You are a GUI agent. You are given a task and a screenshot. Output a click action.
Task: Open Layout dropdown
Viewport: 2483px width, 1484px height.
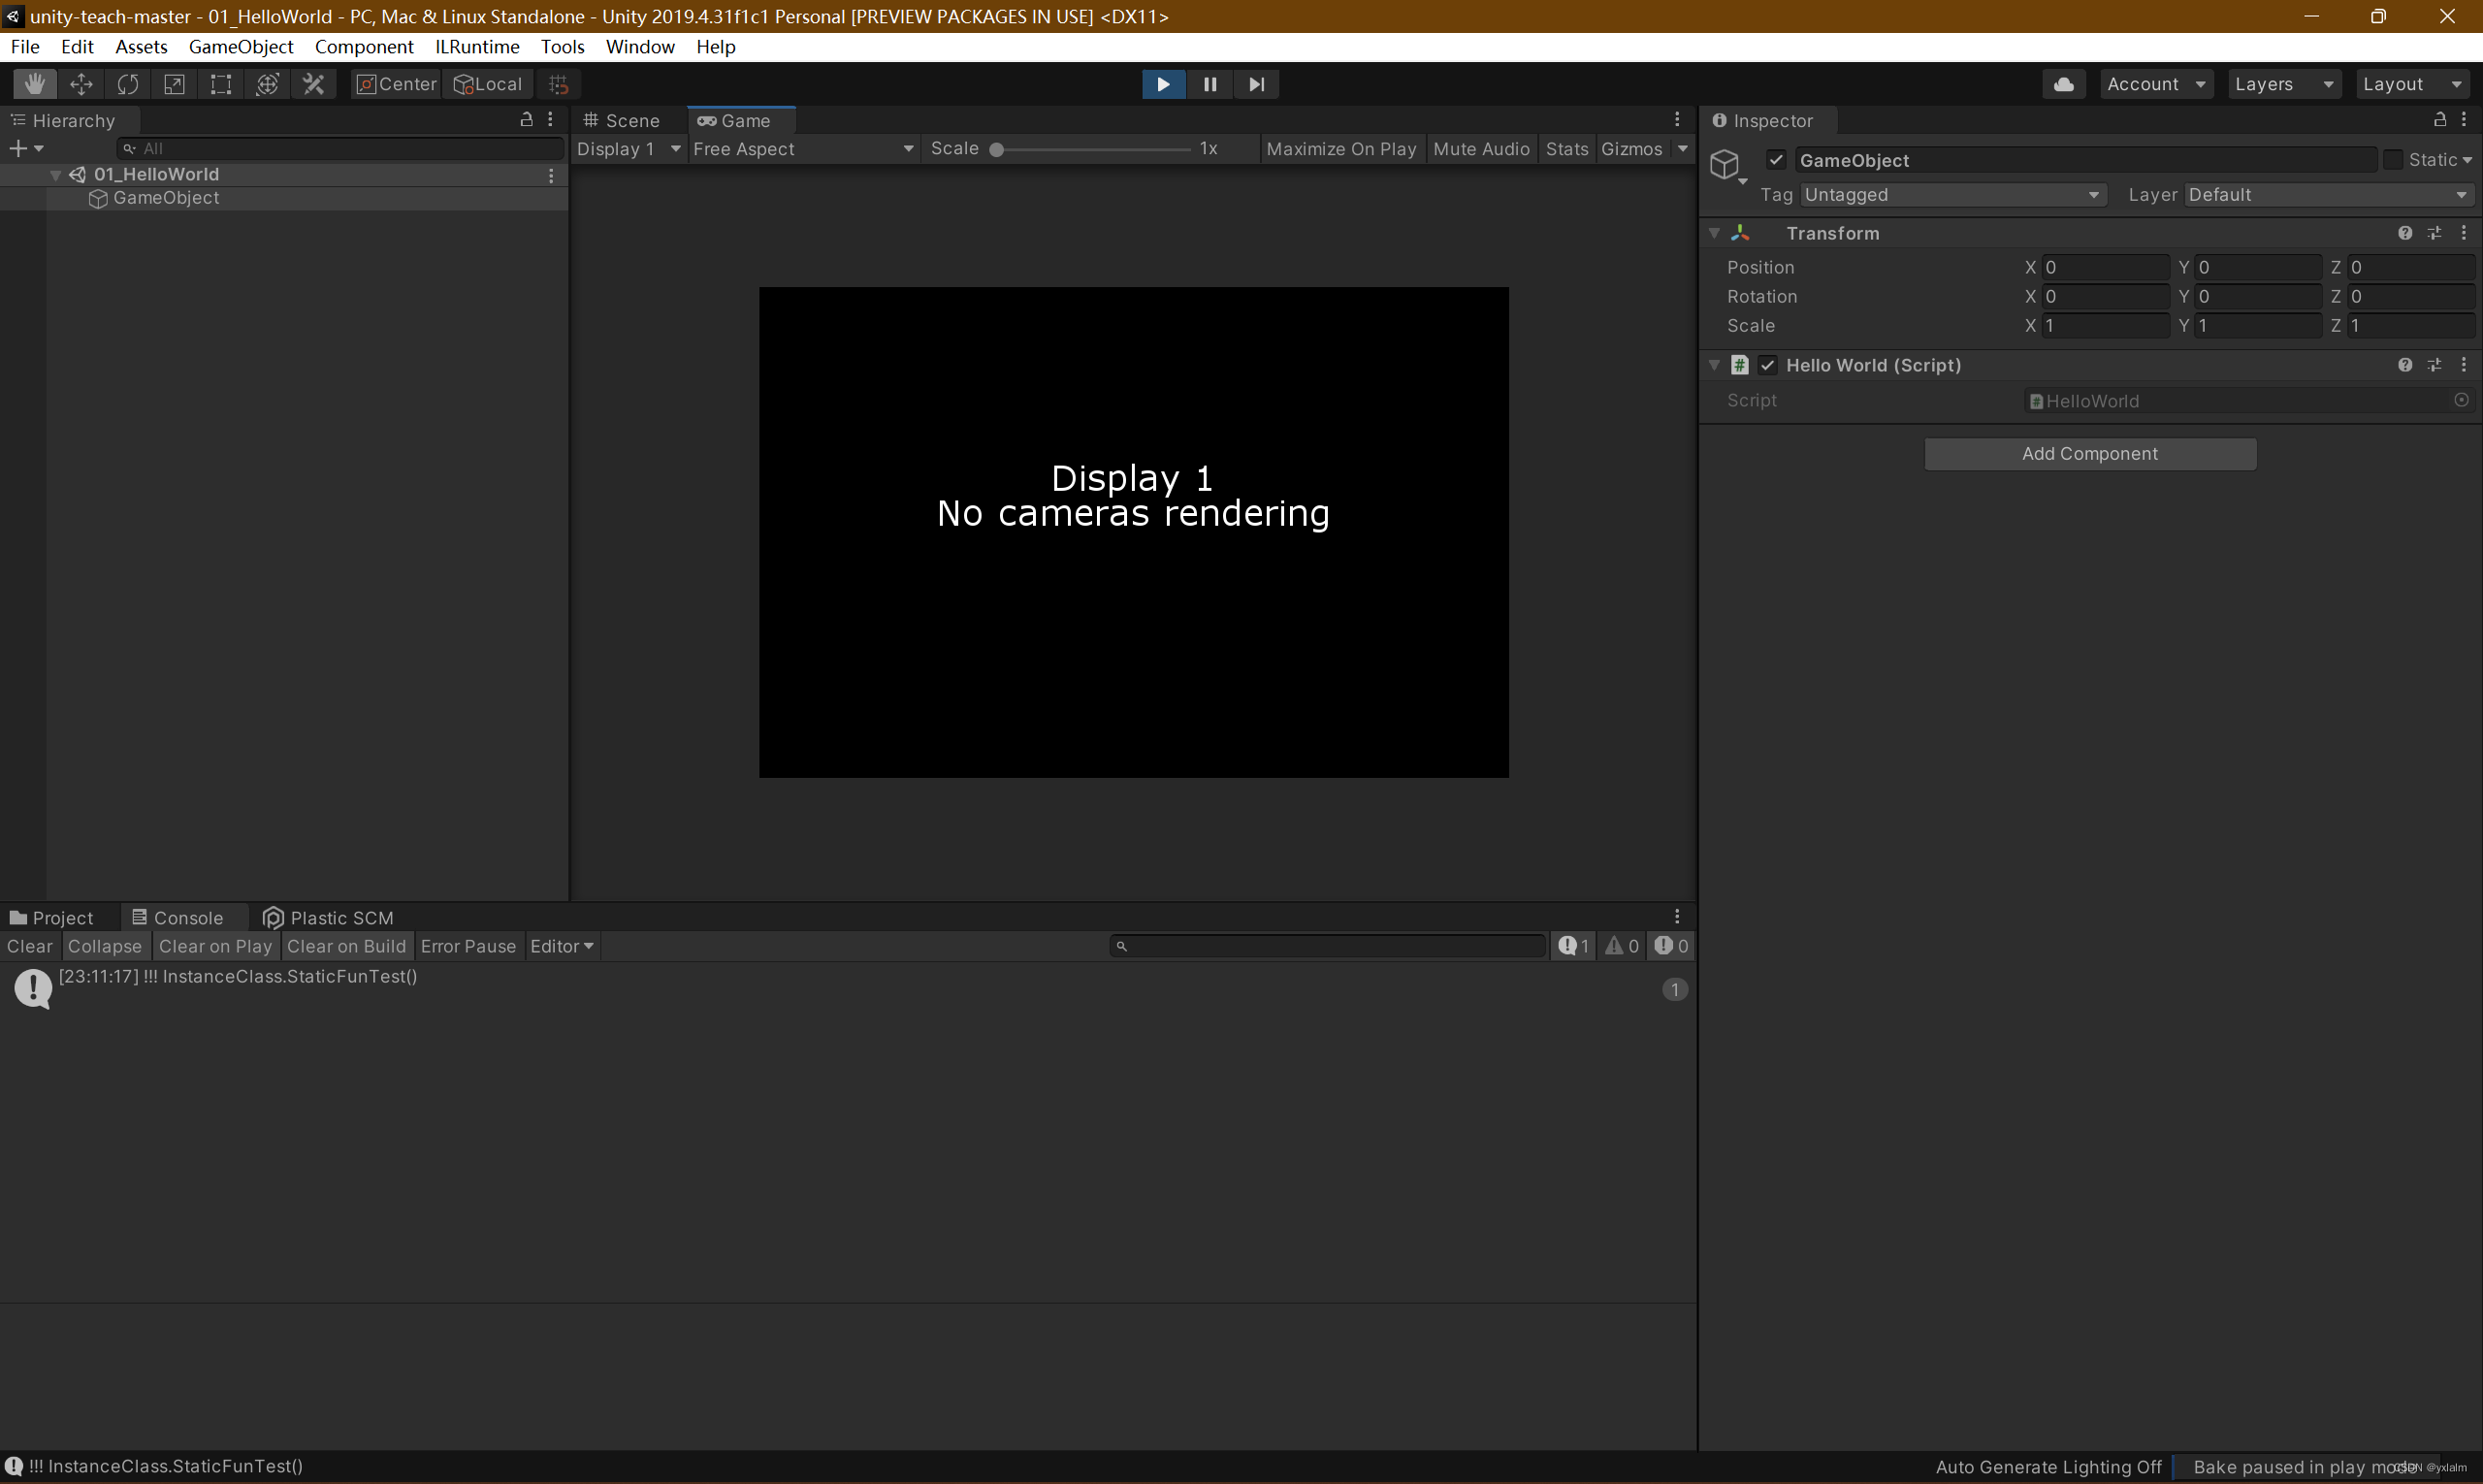pyautogui.click(x=2412, y=84)
